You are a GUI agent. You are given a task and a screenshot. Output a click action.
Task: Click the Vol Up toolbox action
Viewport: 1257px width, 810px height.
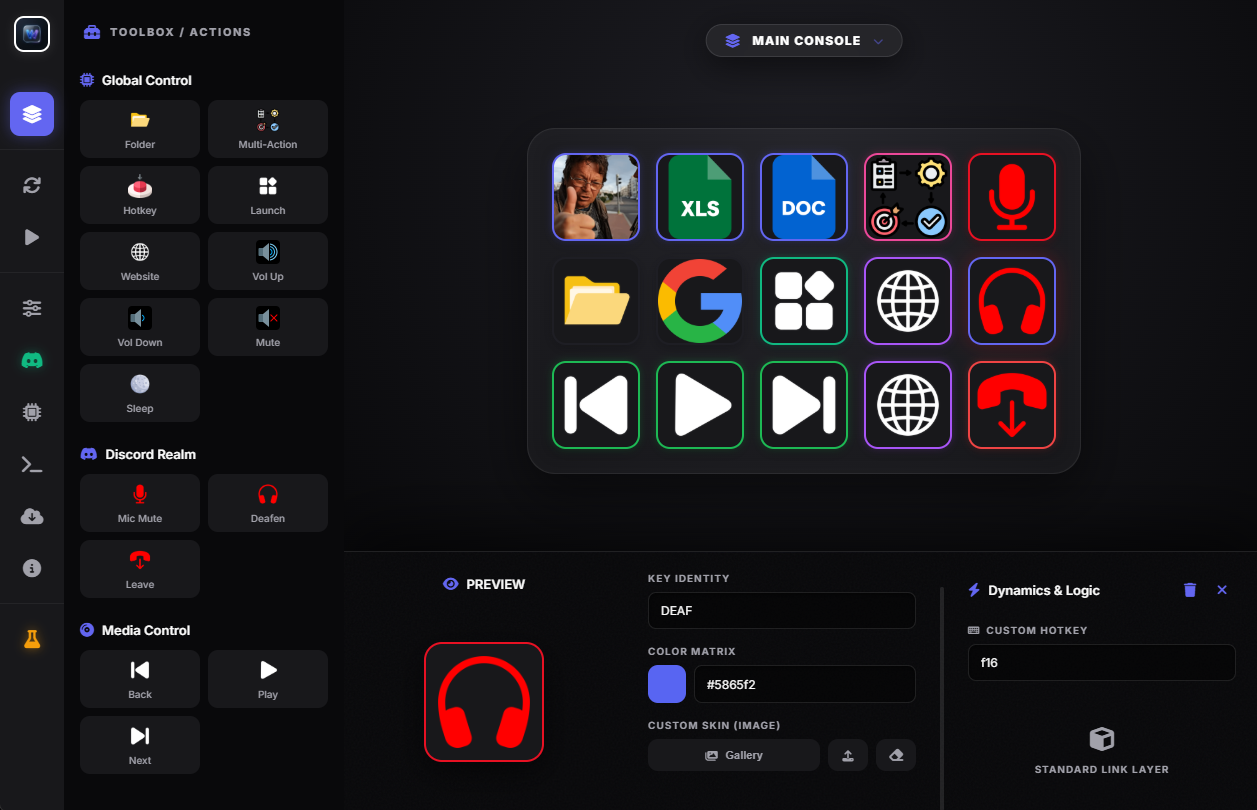pos(268,261)
